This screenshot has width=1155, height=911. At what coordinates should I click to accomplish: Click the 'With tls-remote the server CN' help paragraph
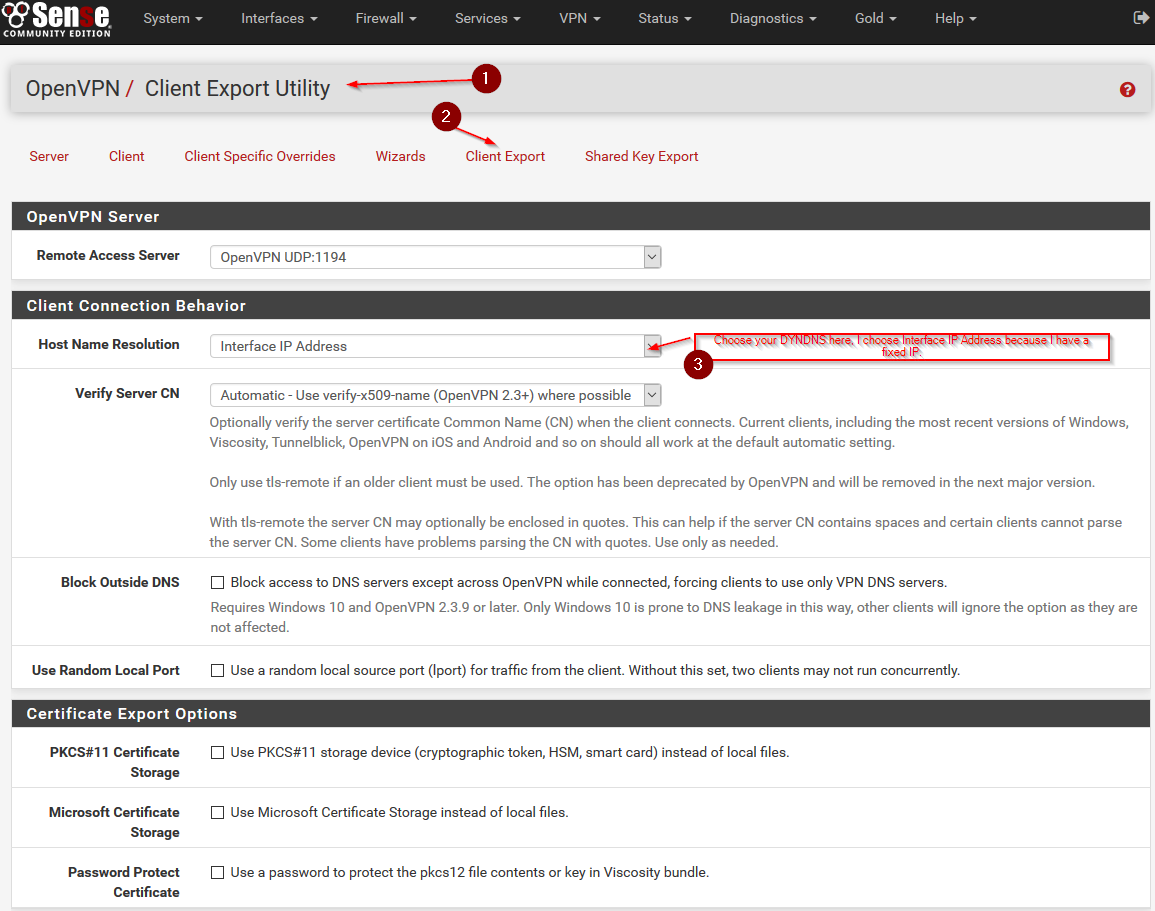(x=666, y=532)
